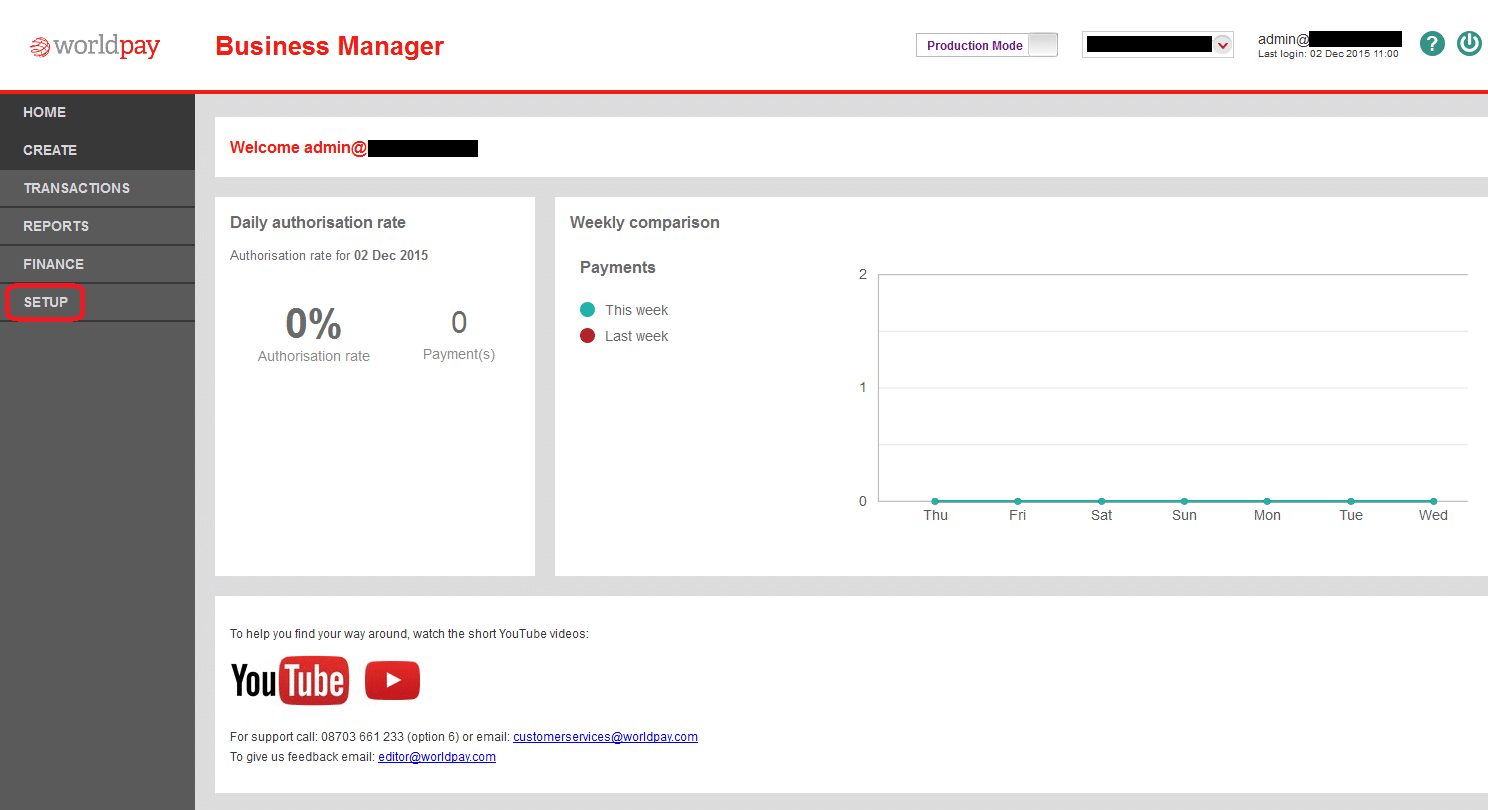Navigate to the FINANCE menu
The width and height of the screenshot is (1488, 810).
[54, 264]
